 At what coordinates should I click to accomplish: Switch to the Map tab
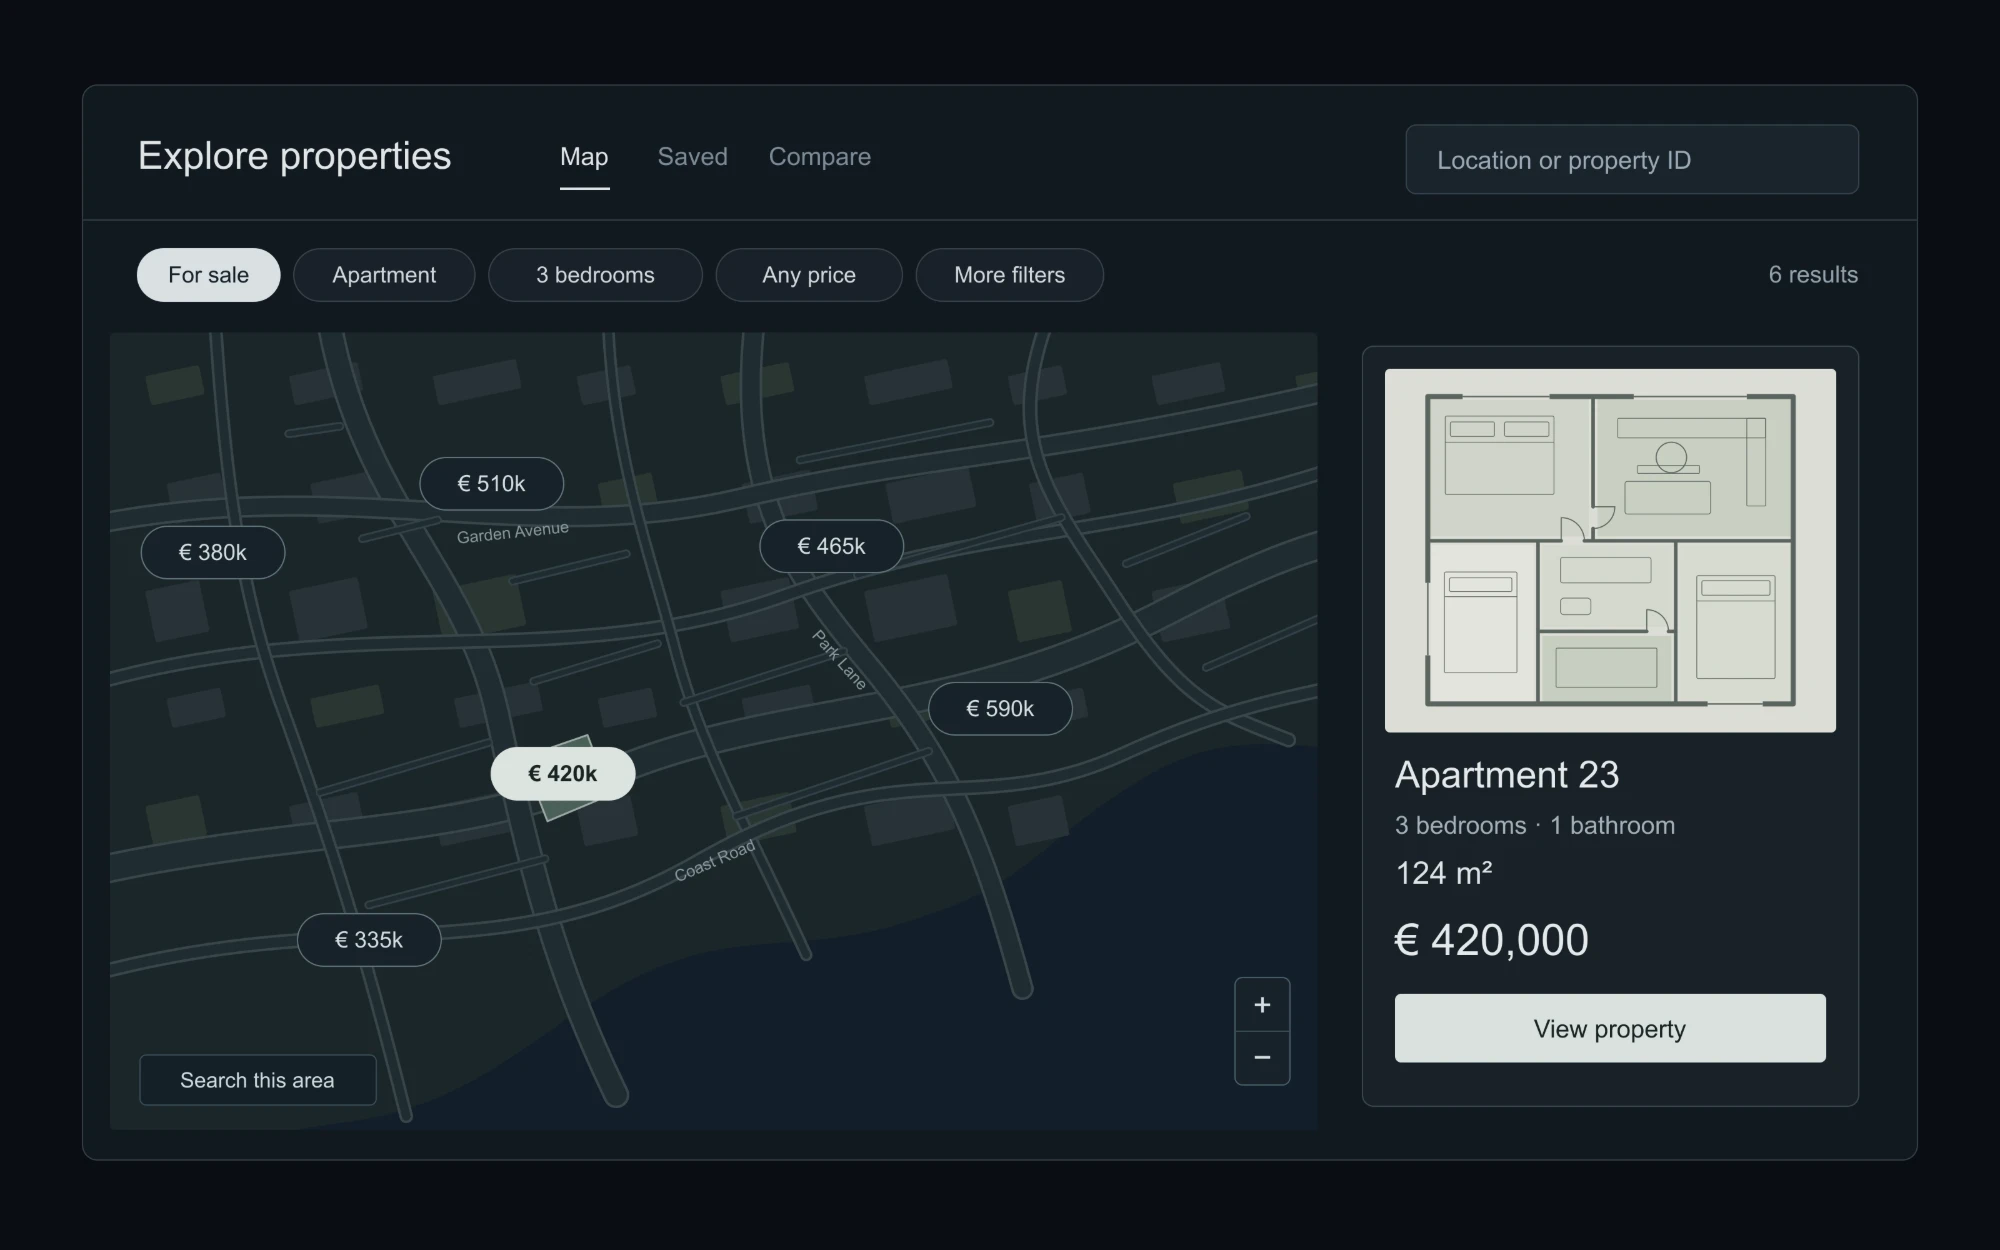point(584,157)
